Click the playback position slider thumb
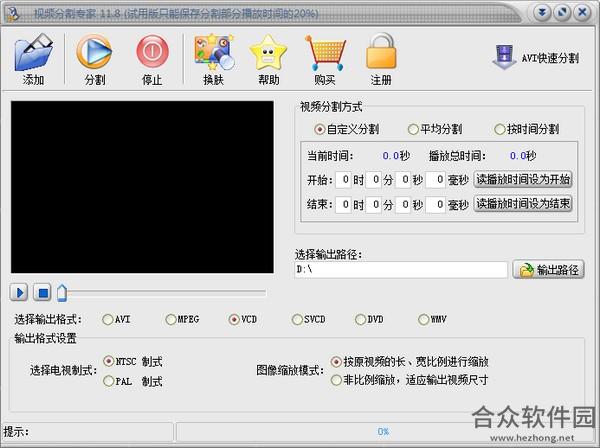The height and width of the screenshot is (448, 600). 62,293
